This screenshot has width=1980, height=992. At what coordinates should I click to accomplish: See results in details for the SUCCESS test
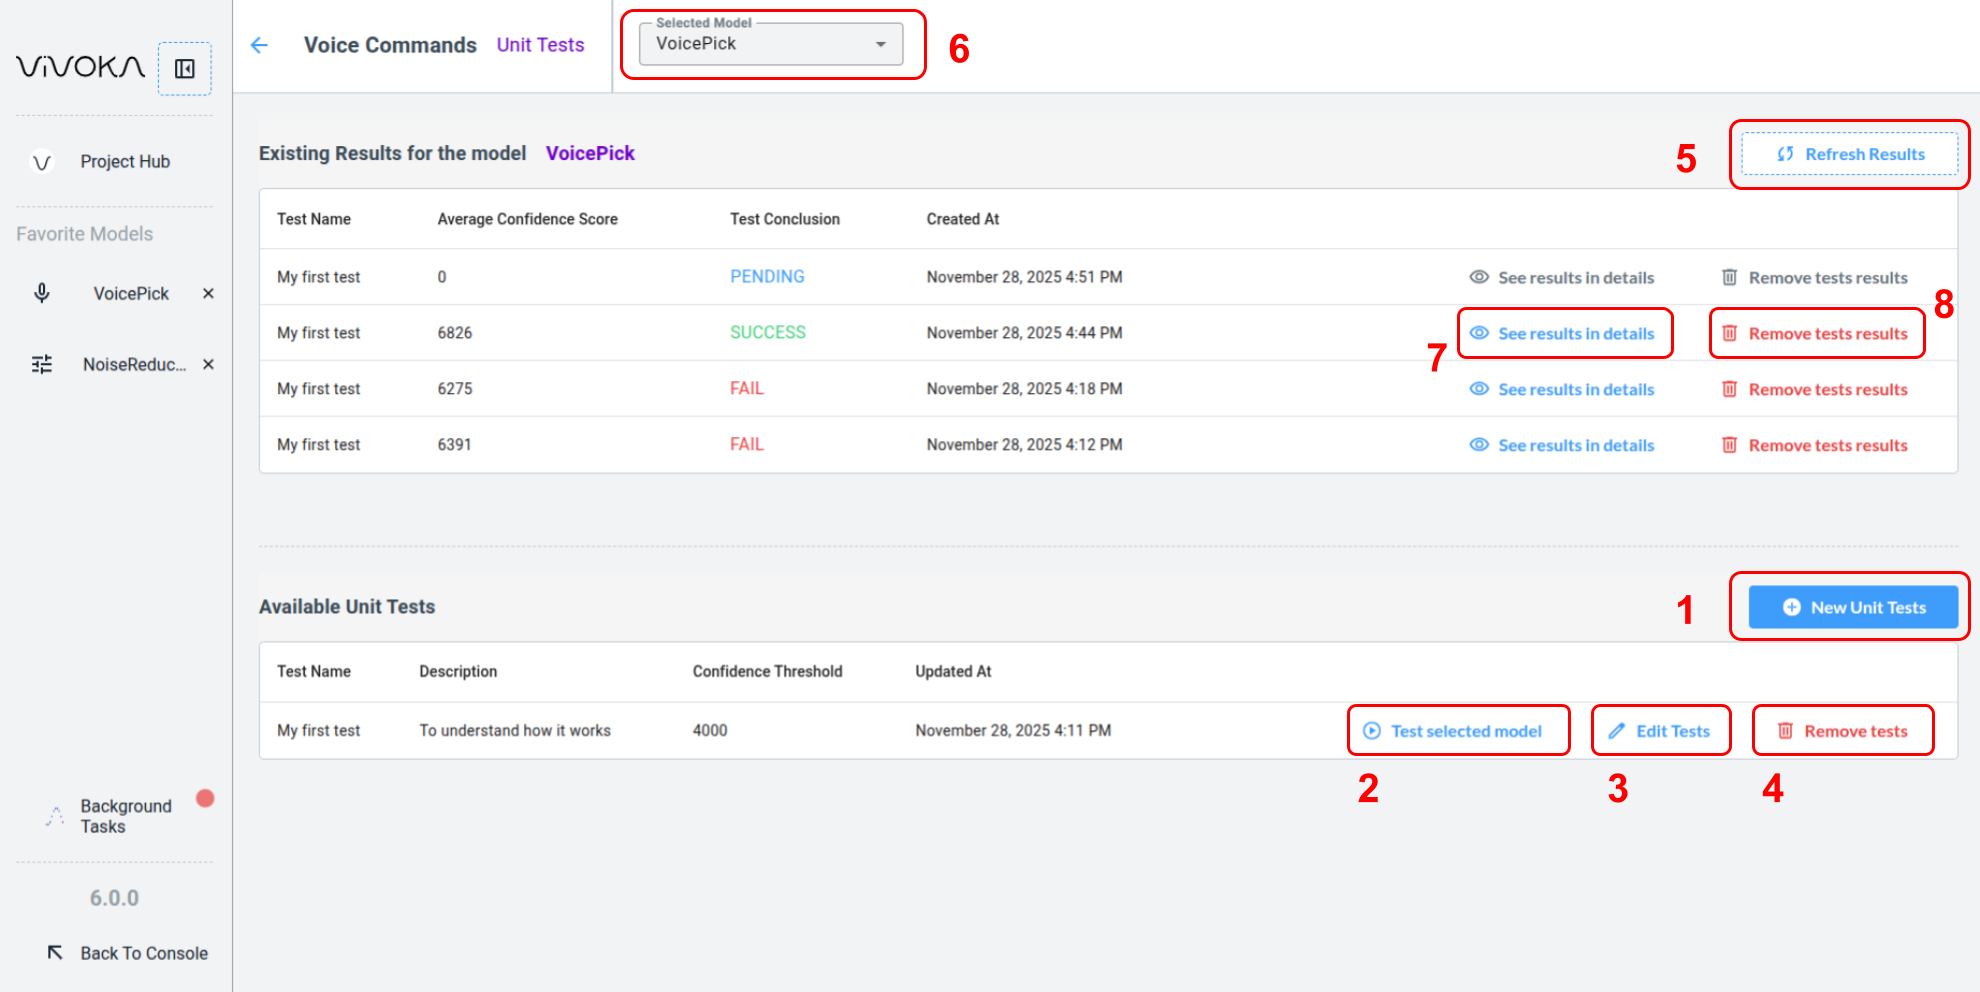1563,334
